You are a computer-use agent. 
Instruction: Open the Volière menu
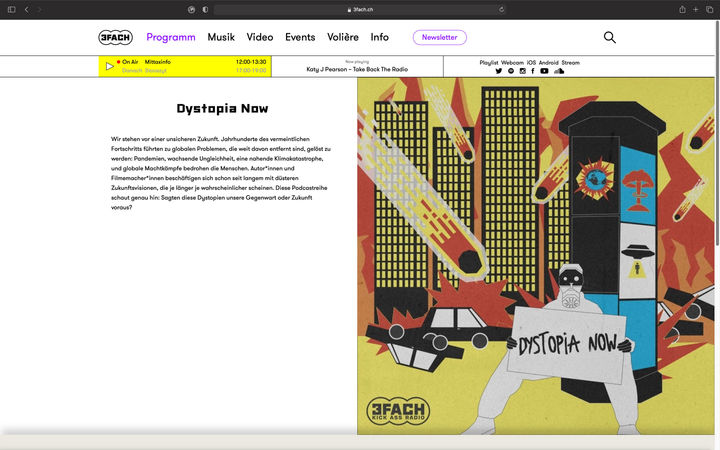[x=343, y=37]
